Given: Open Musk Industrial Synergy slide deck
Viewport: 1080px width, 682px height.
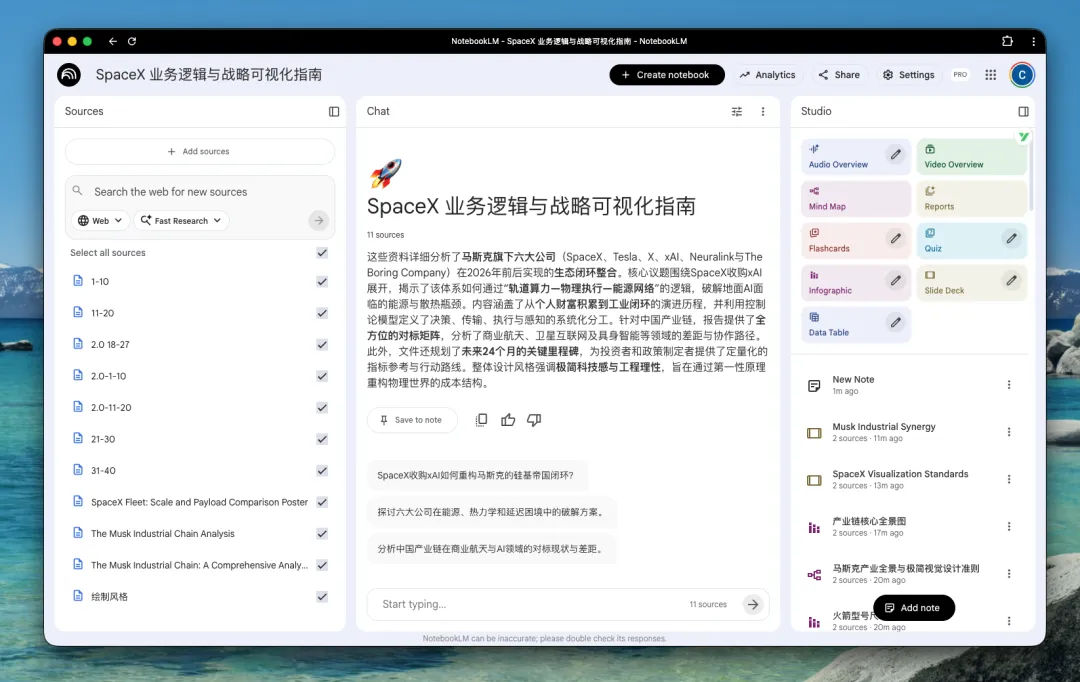Looking at the screenshot, I should [884, 432].
